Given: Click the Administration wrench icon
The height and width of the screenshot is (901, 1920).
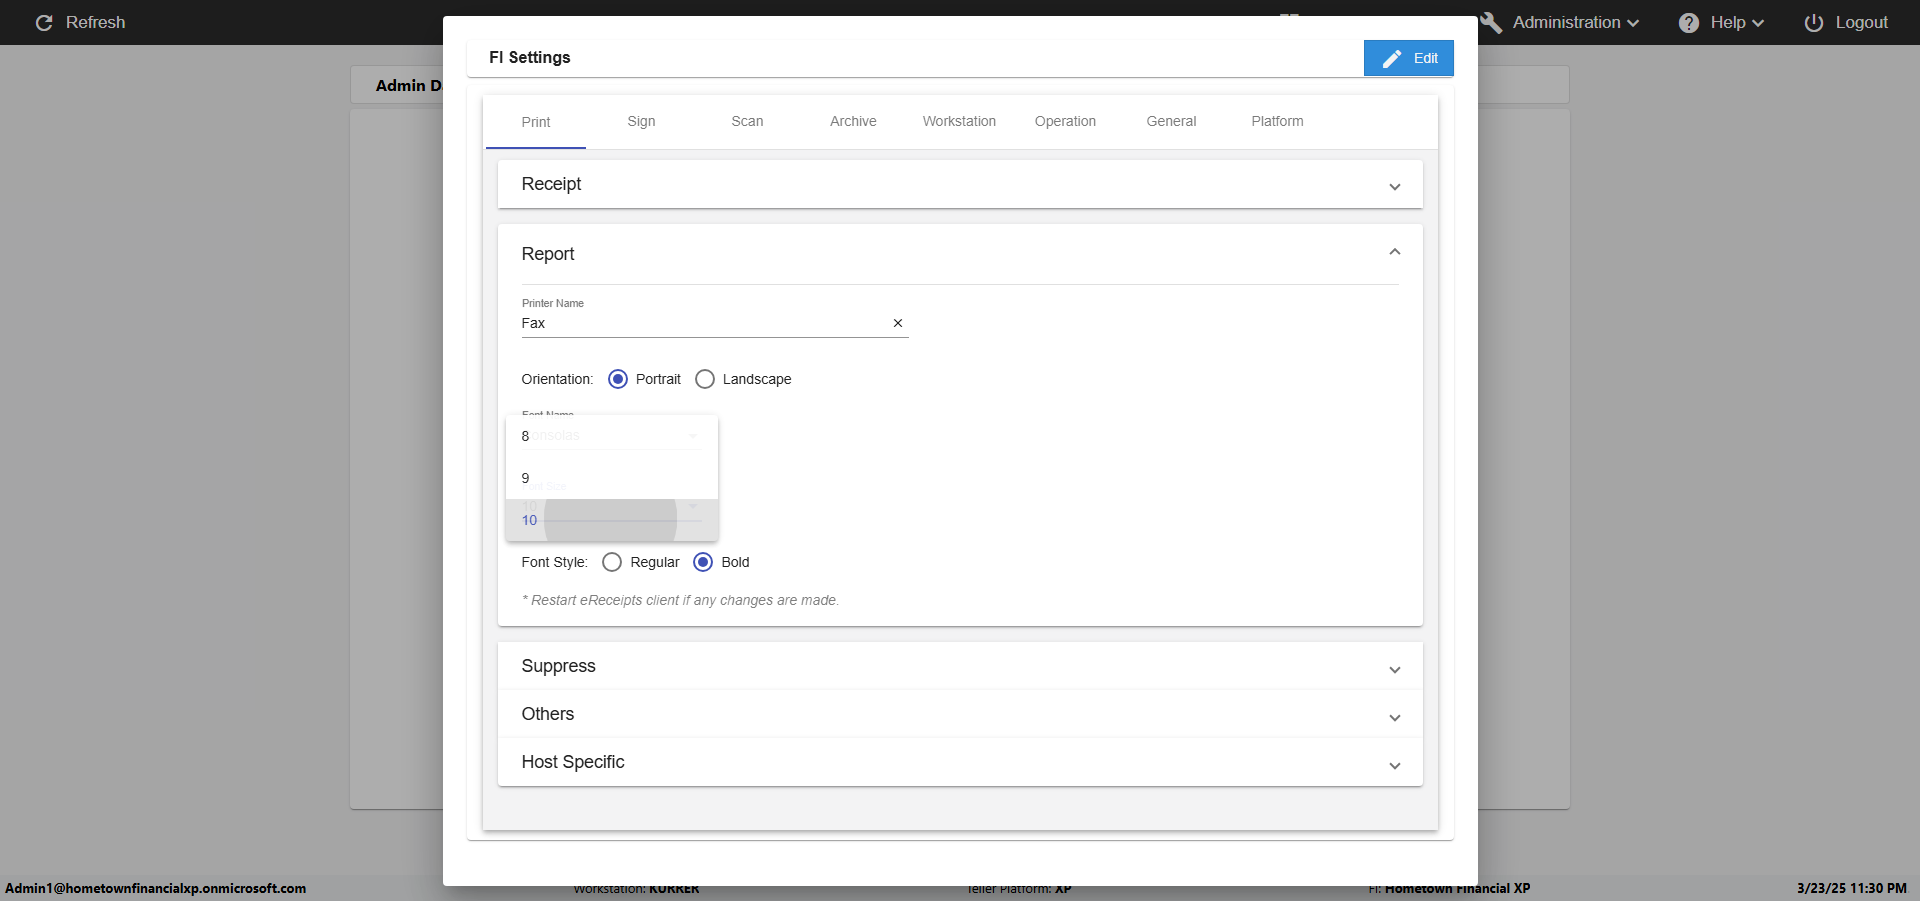Looking at the screenshot, I should tap(1491, 23).
